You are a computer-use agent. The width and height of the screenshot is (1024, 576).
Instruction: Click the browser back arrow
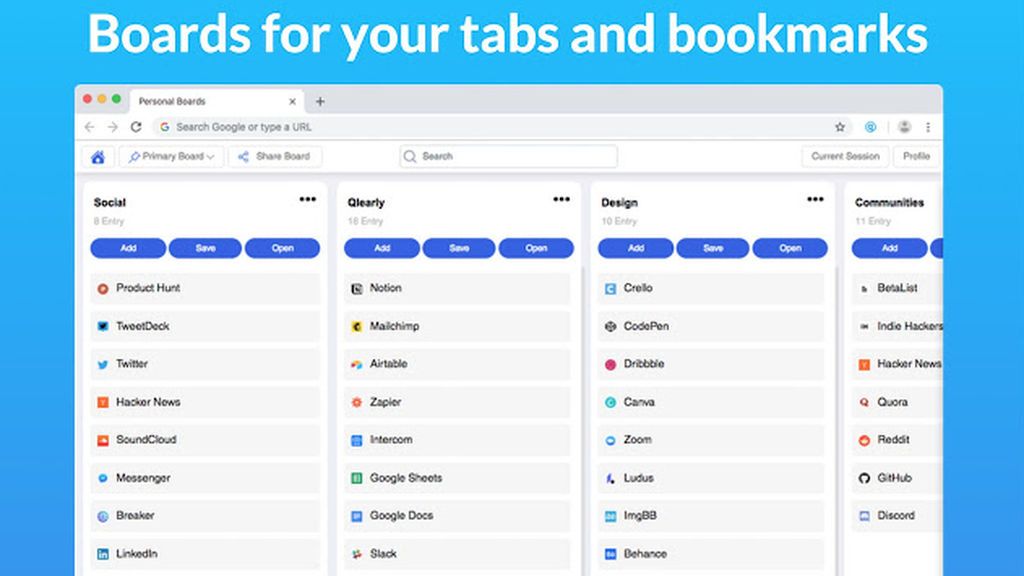pyautogui.click(x=89, y=127)
